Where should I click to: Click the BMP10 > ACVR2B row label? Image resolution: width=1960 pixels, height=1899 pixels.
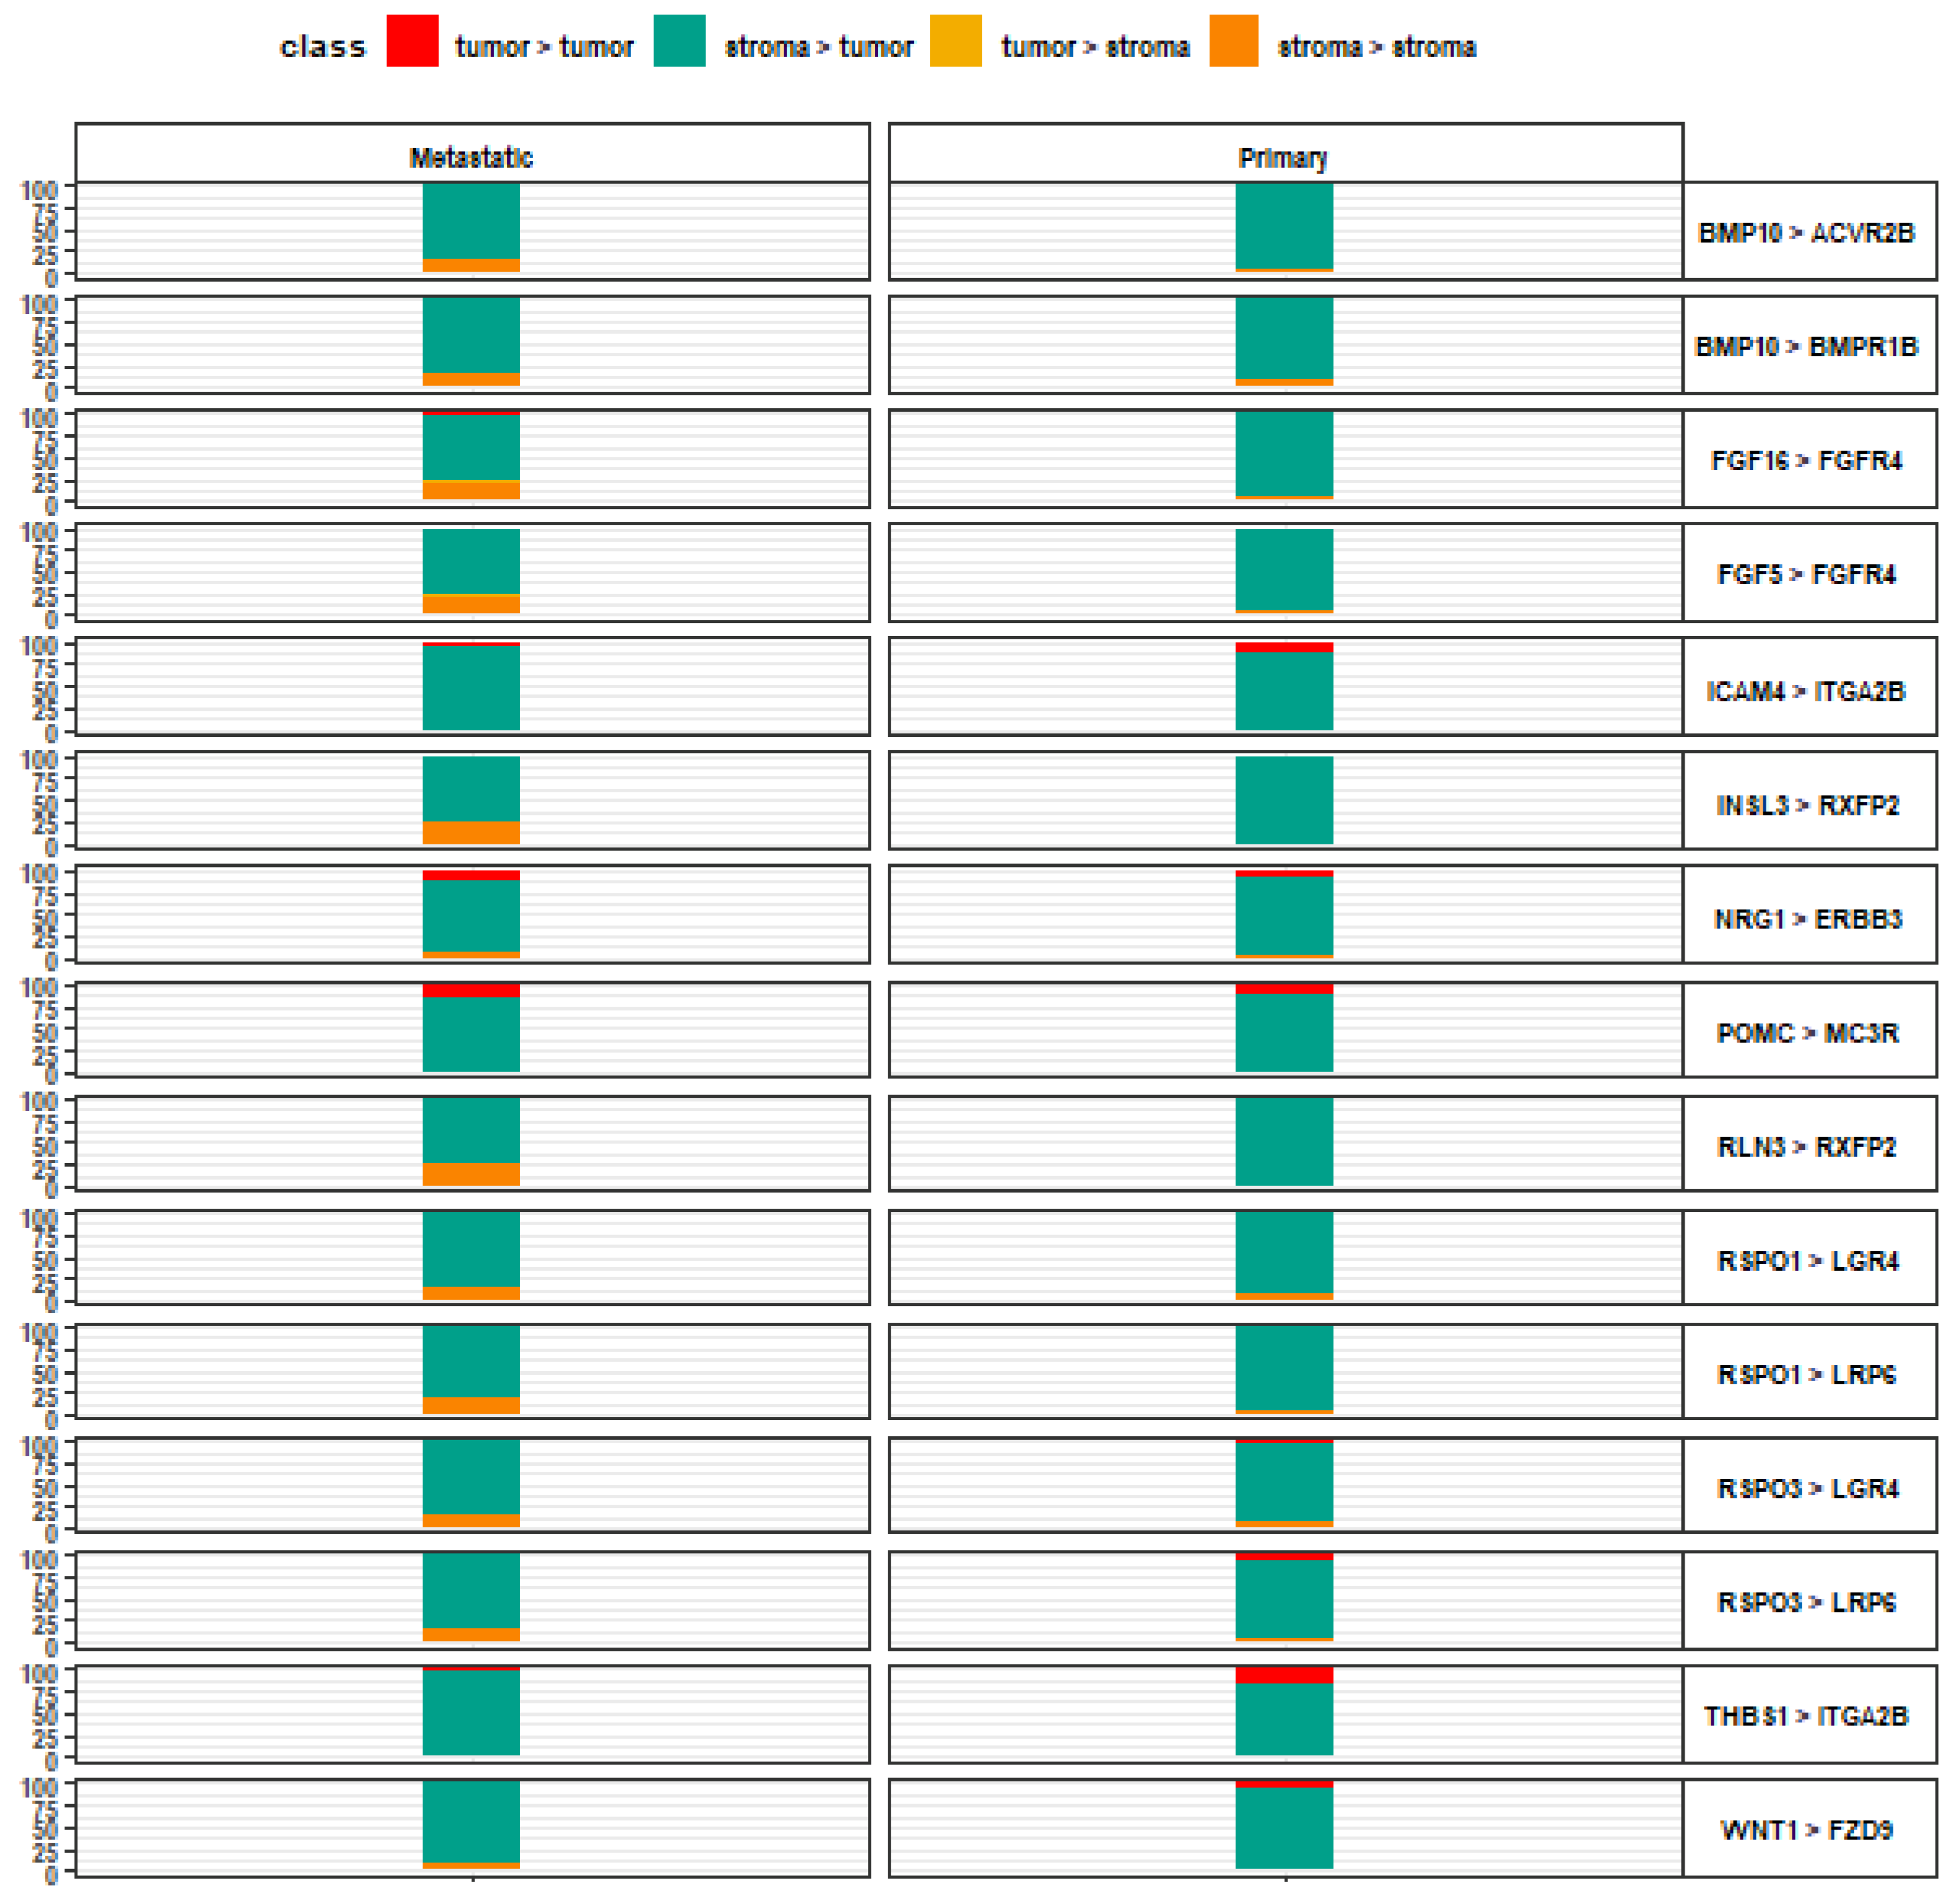pyautogui.click(x=1807, y=233)
